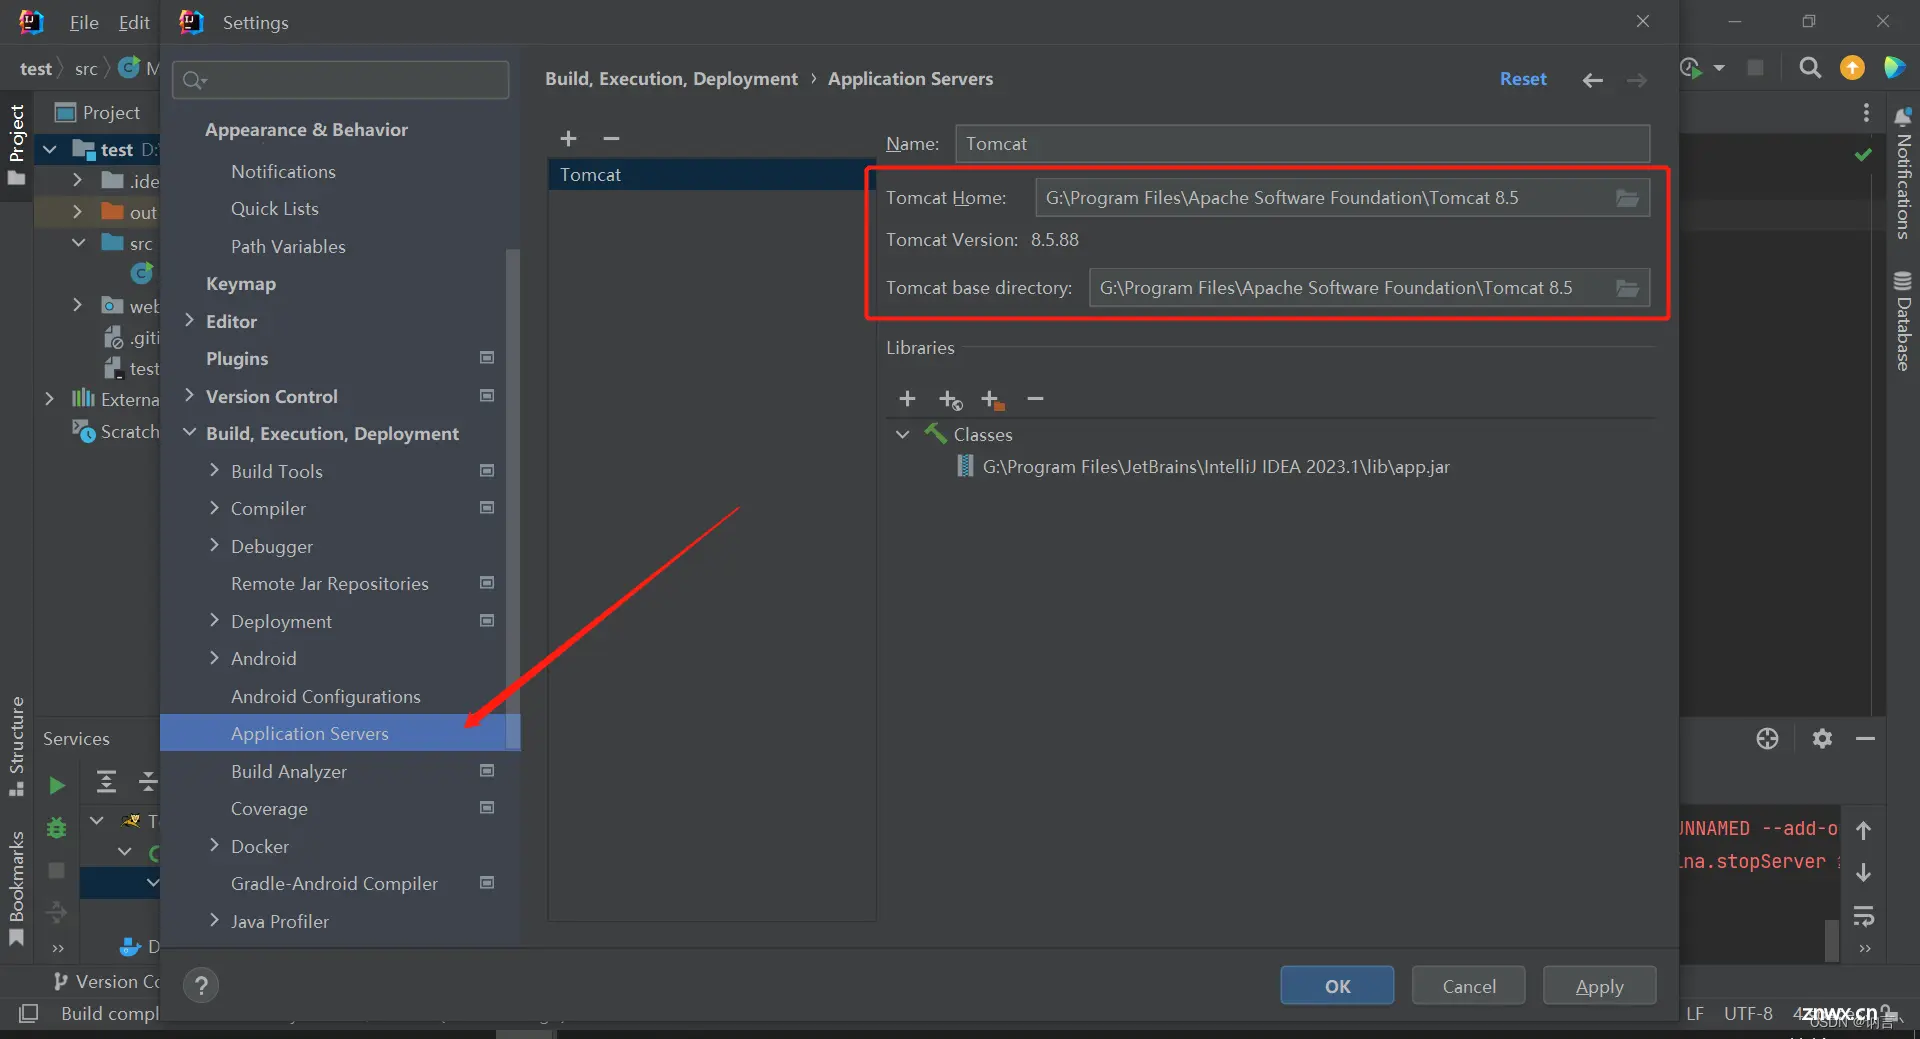Collapse the Classes library node
Image resolution: width=1920 pixels, height=1039 pixels.
pos(902,434)
